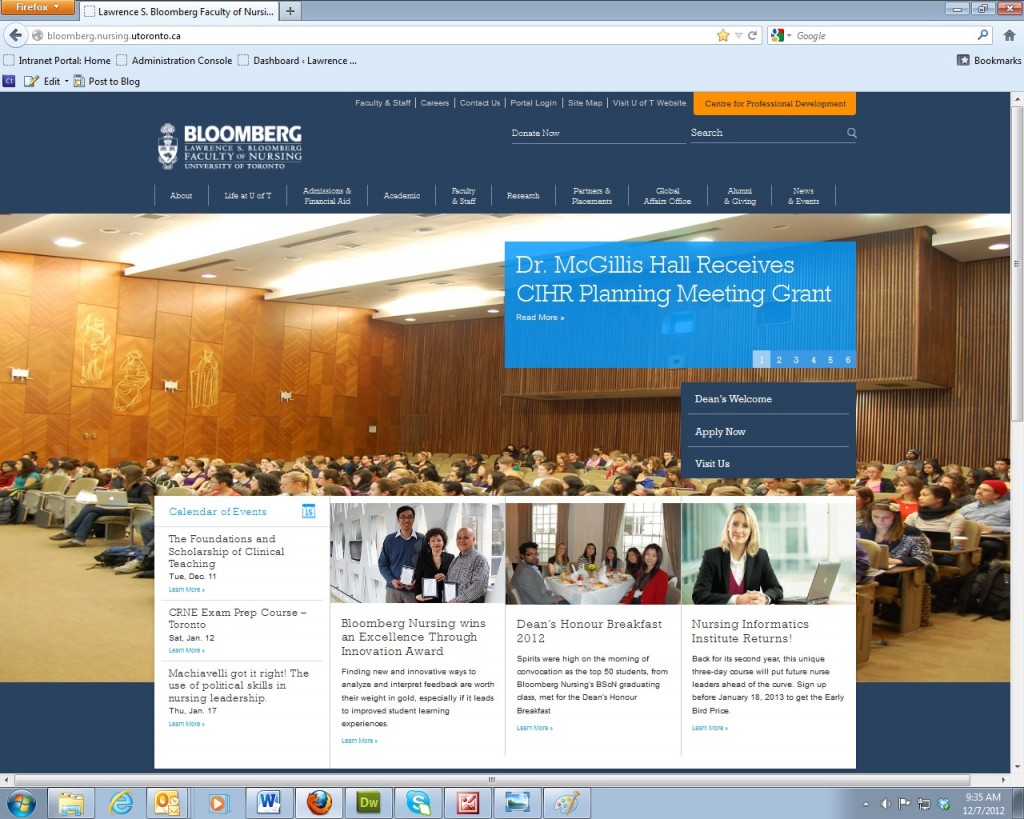Image resolution: width=1024 pixels, height=819 pixels.
Task: Click the horizontal scrollbar thumb
Action: tap(492, 780)
